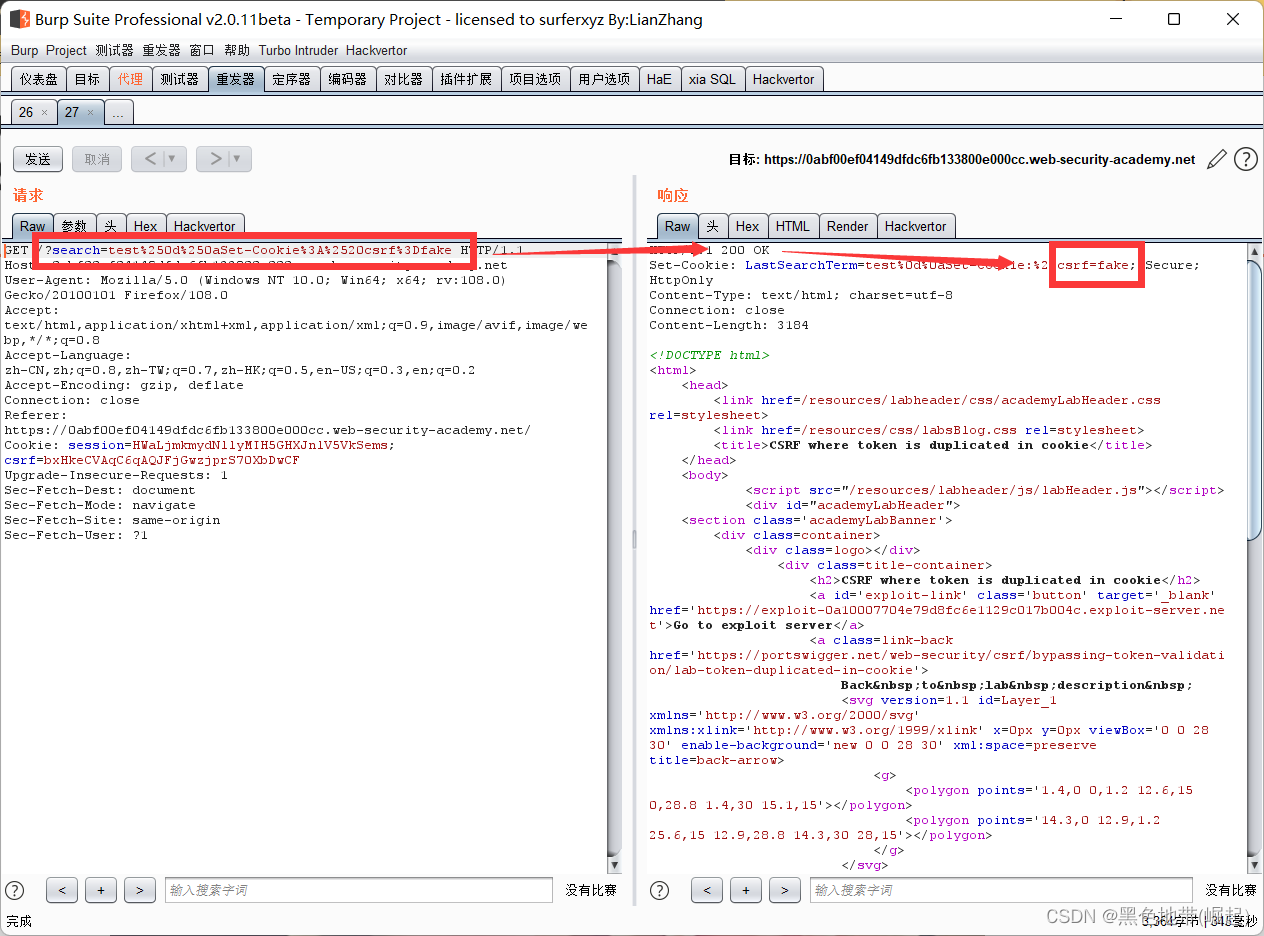
Task: Click 'Accept-Encoding: gzip, deflate' request line
Action: pyautogui.click(x=124, y=385)
